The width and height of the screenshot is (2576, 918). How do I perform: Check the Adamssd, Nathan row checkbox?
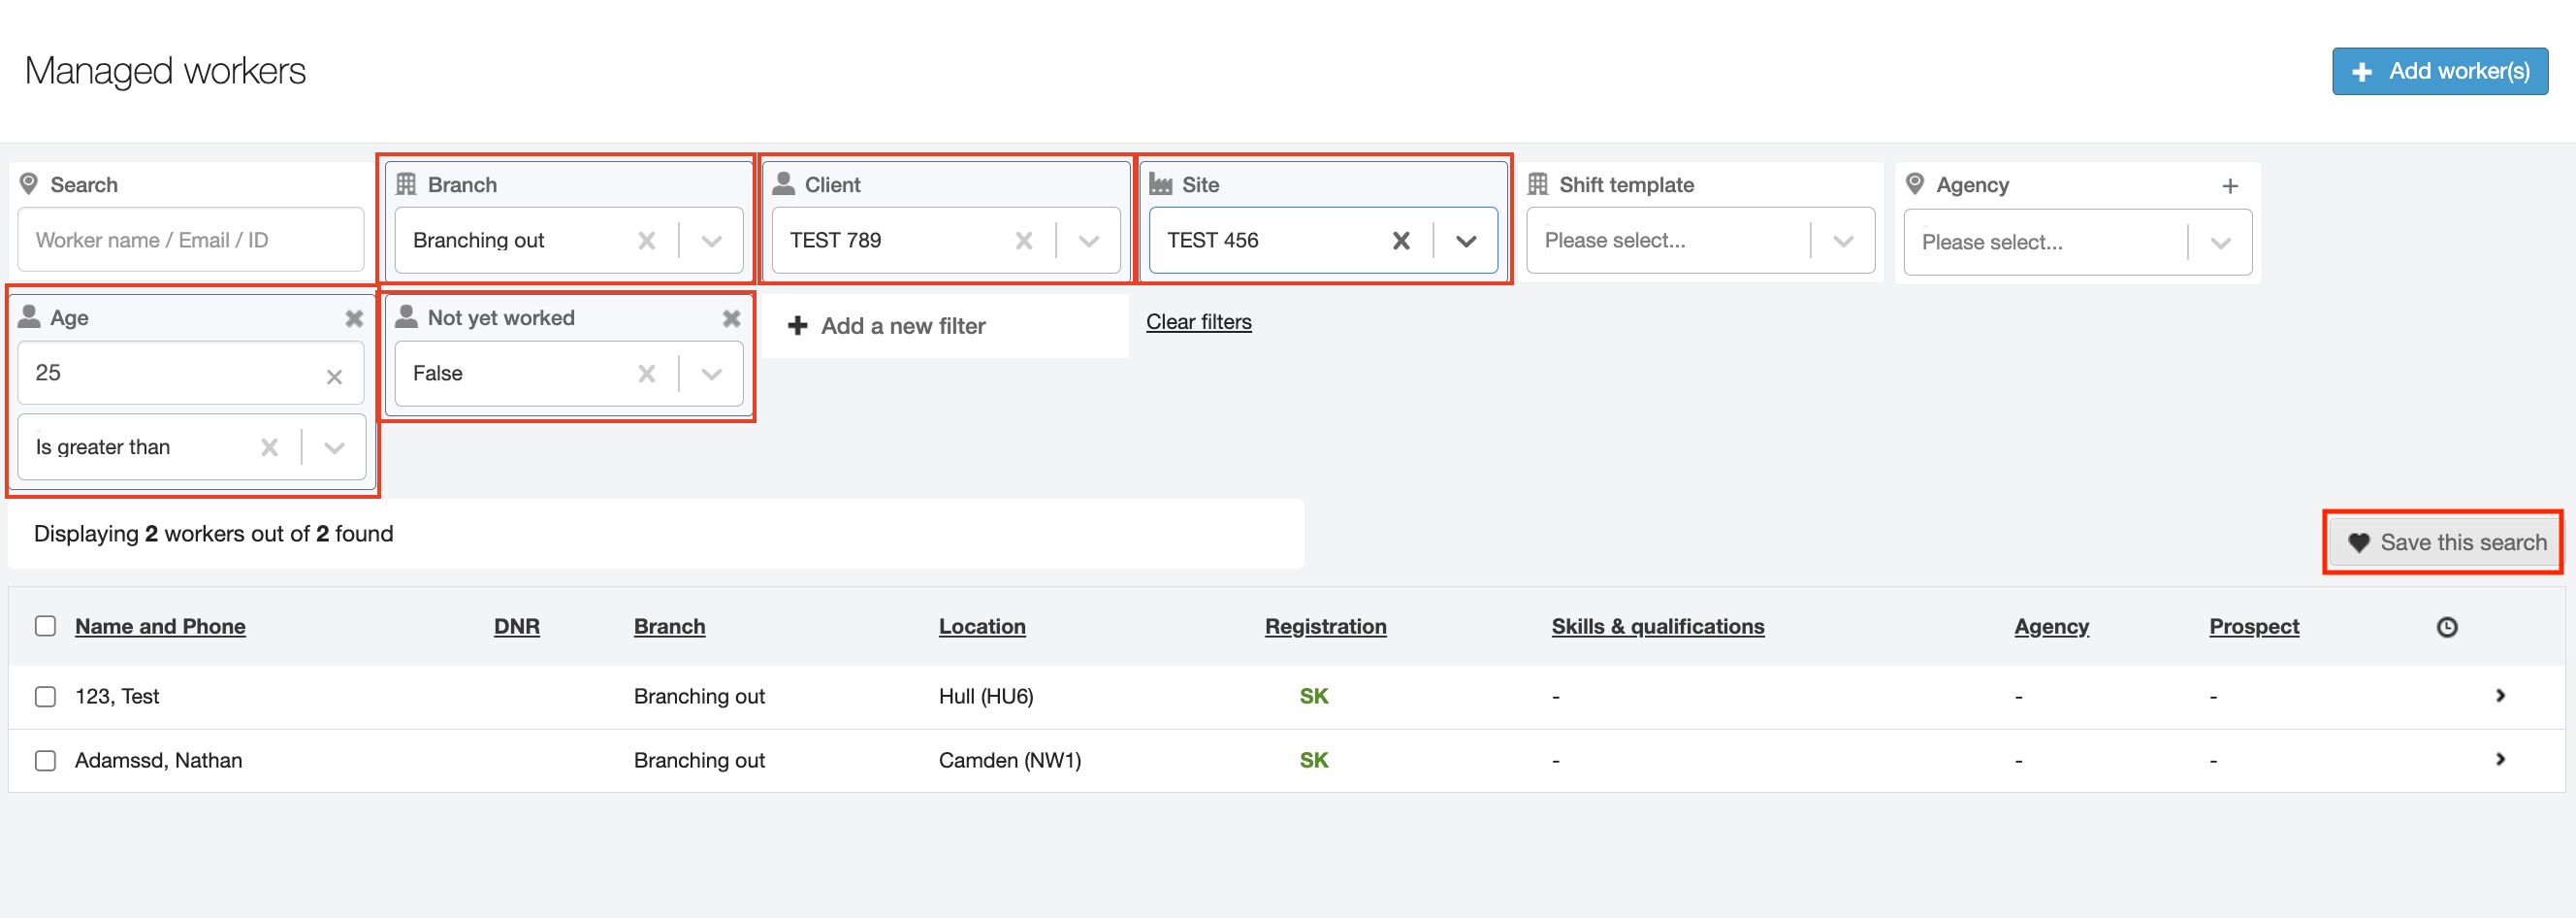click(45, 760)
